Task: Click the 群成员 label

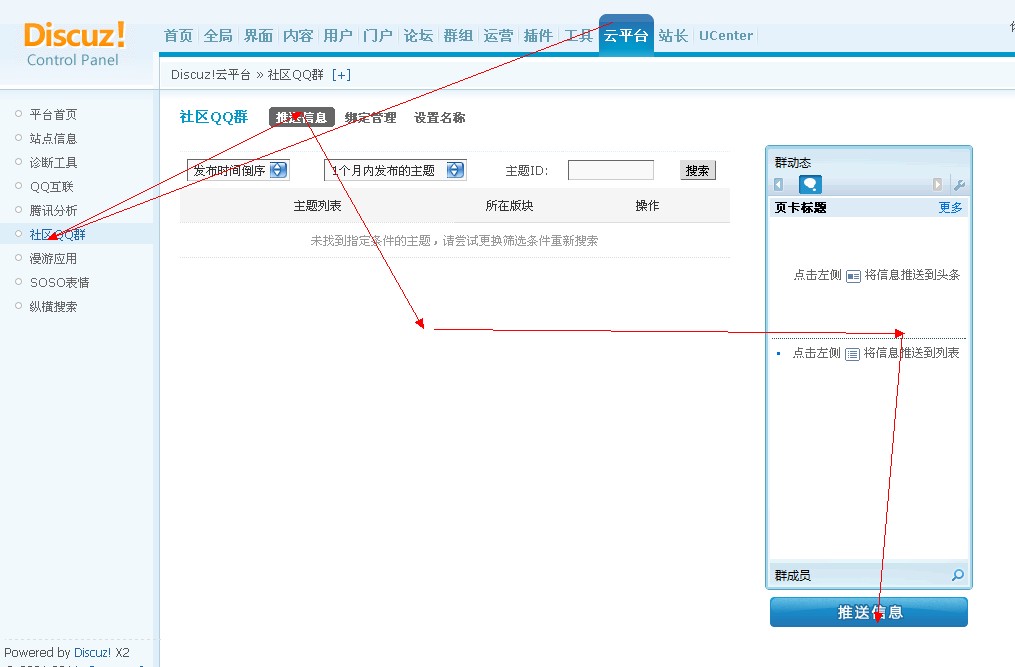Action: coord(792,575)
